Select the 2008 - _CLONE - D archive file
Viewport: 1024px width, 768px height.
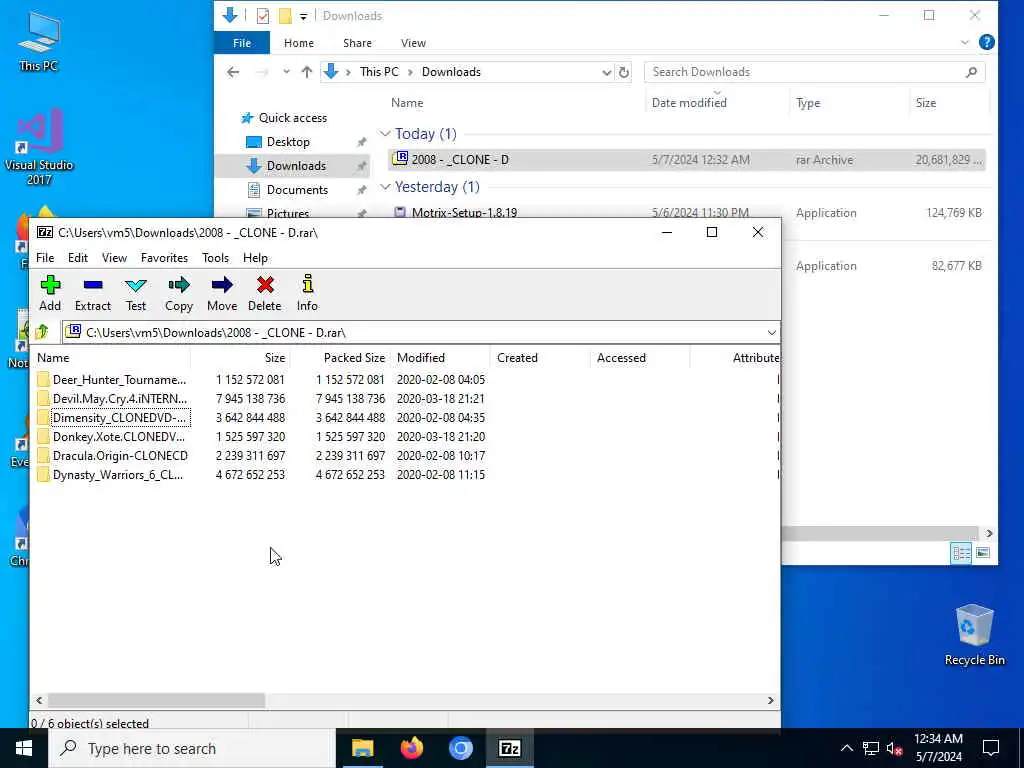click(x=686, y=160)
